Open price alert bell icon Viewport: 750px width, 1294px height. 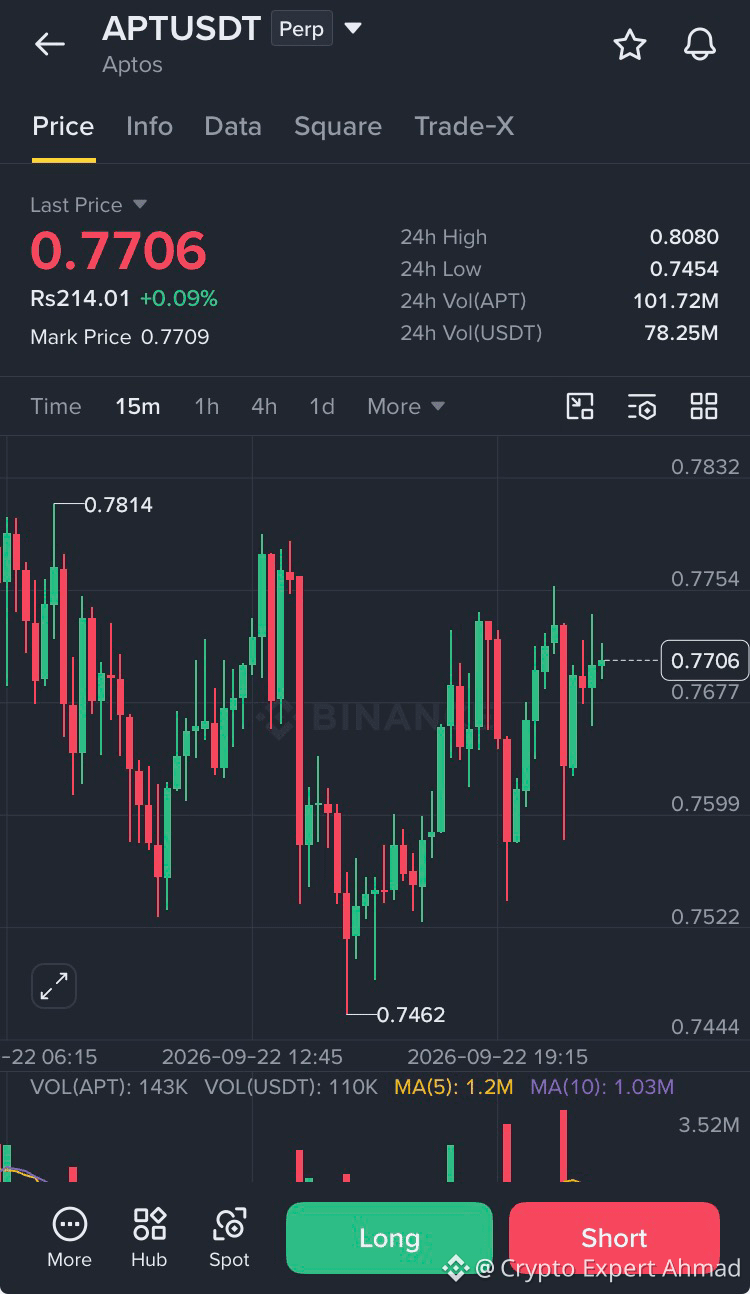(700, 44)
